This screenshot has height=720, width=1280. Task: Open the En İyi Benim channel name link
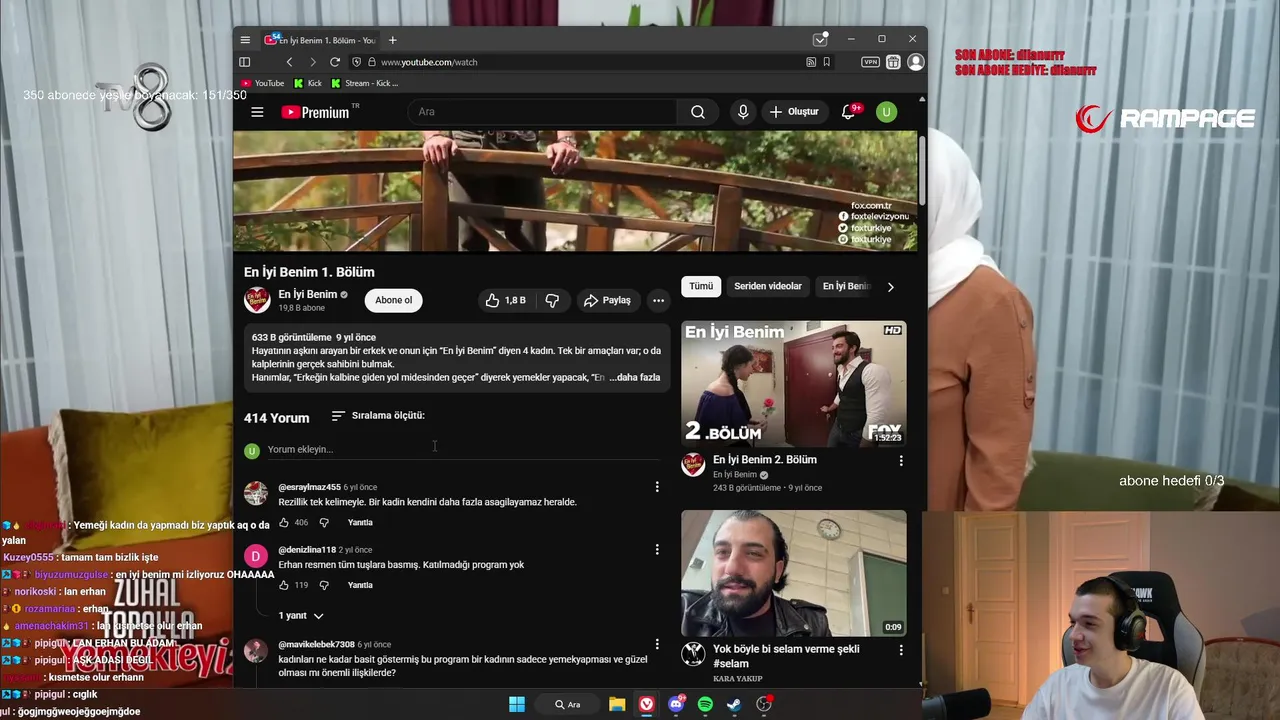tap(308, 294)
